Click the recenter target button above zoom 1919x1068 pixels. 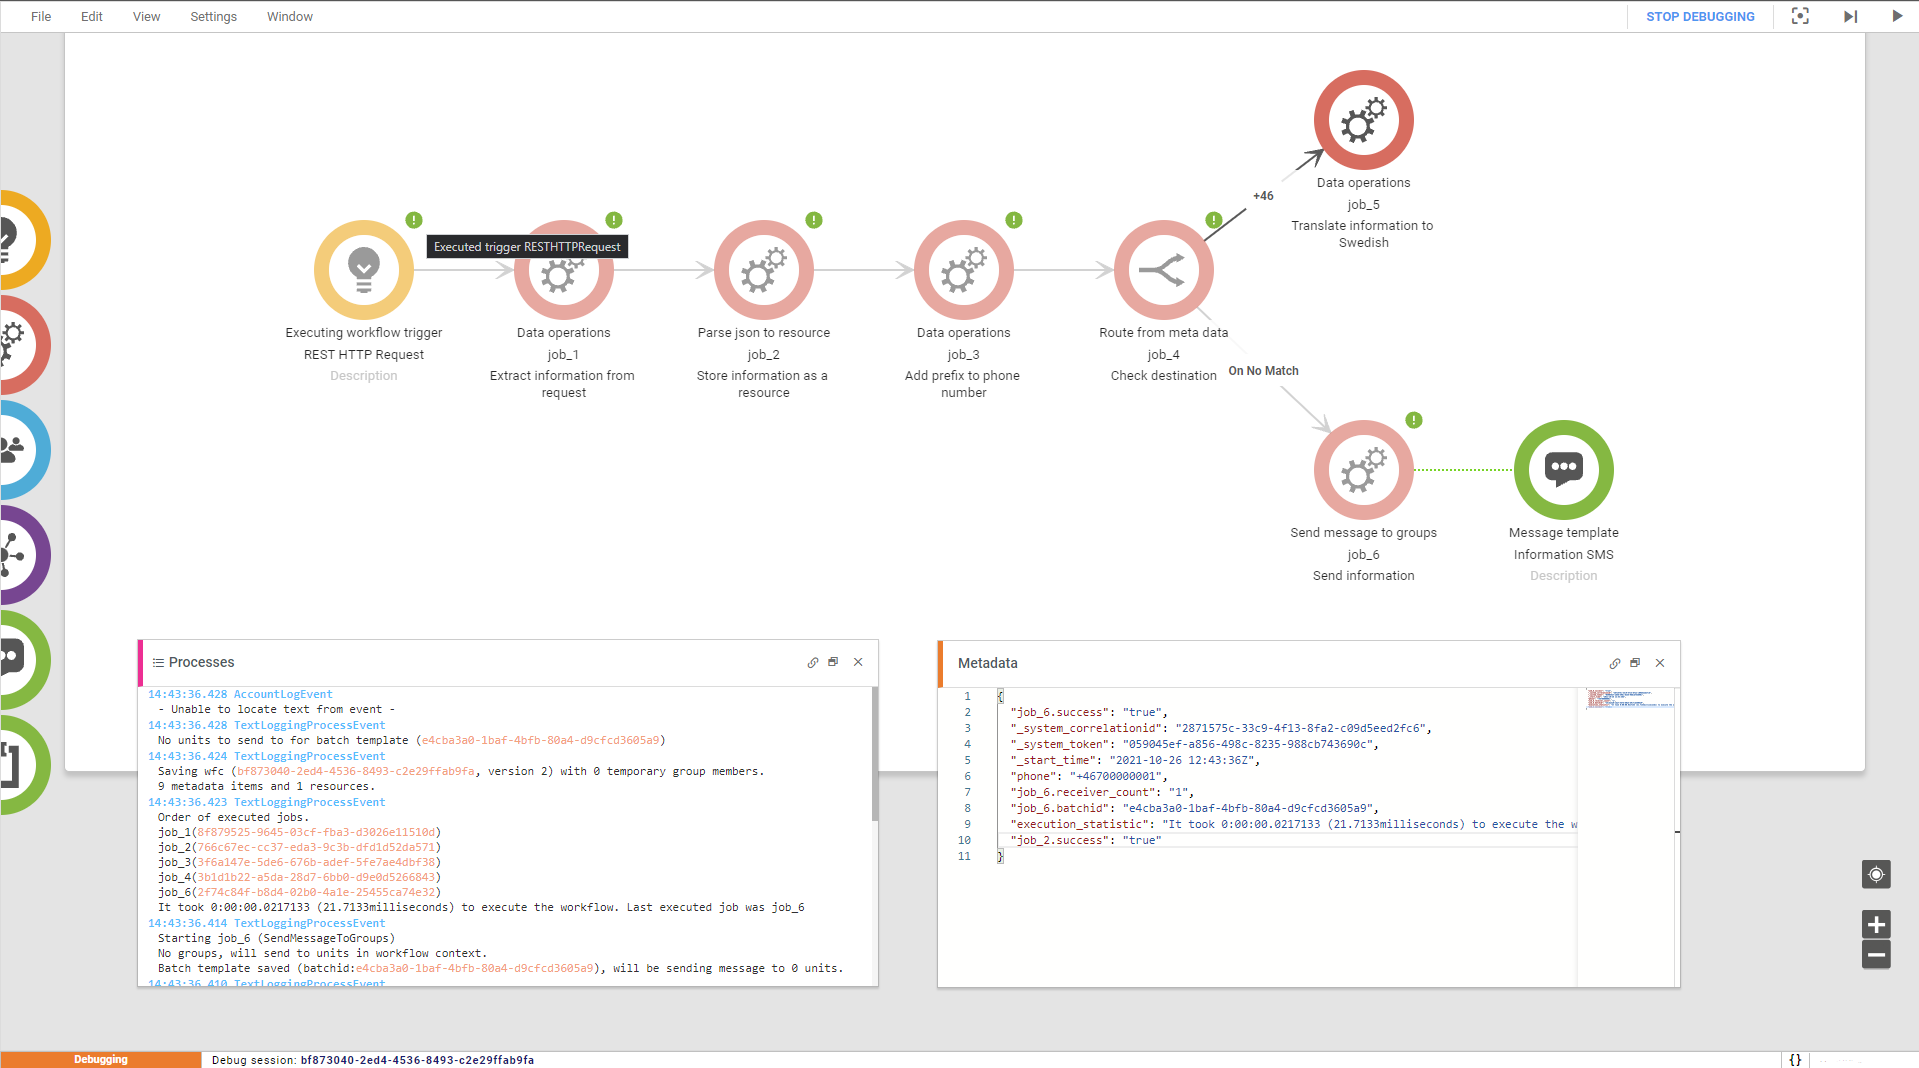1876,874
